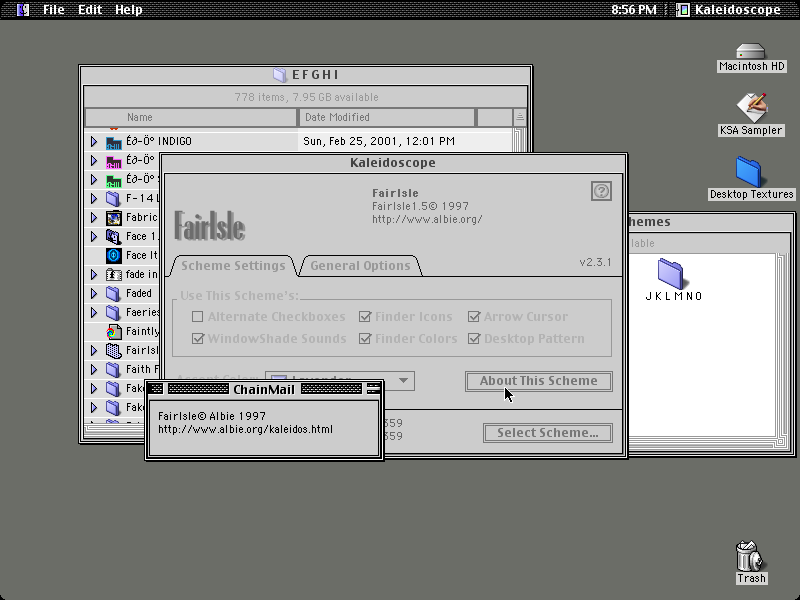The image size is (800, 600).
Task: Select the blue INDIGO scheme file icon
Action: click(x=113, y=142)
